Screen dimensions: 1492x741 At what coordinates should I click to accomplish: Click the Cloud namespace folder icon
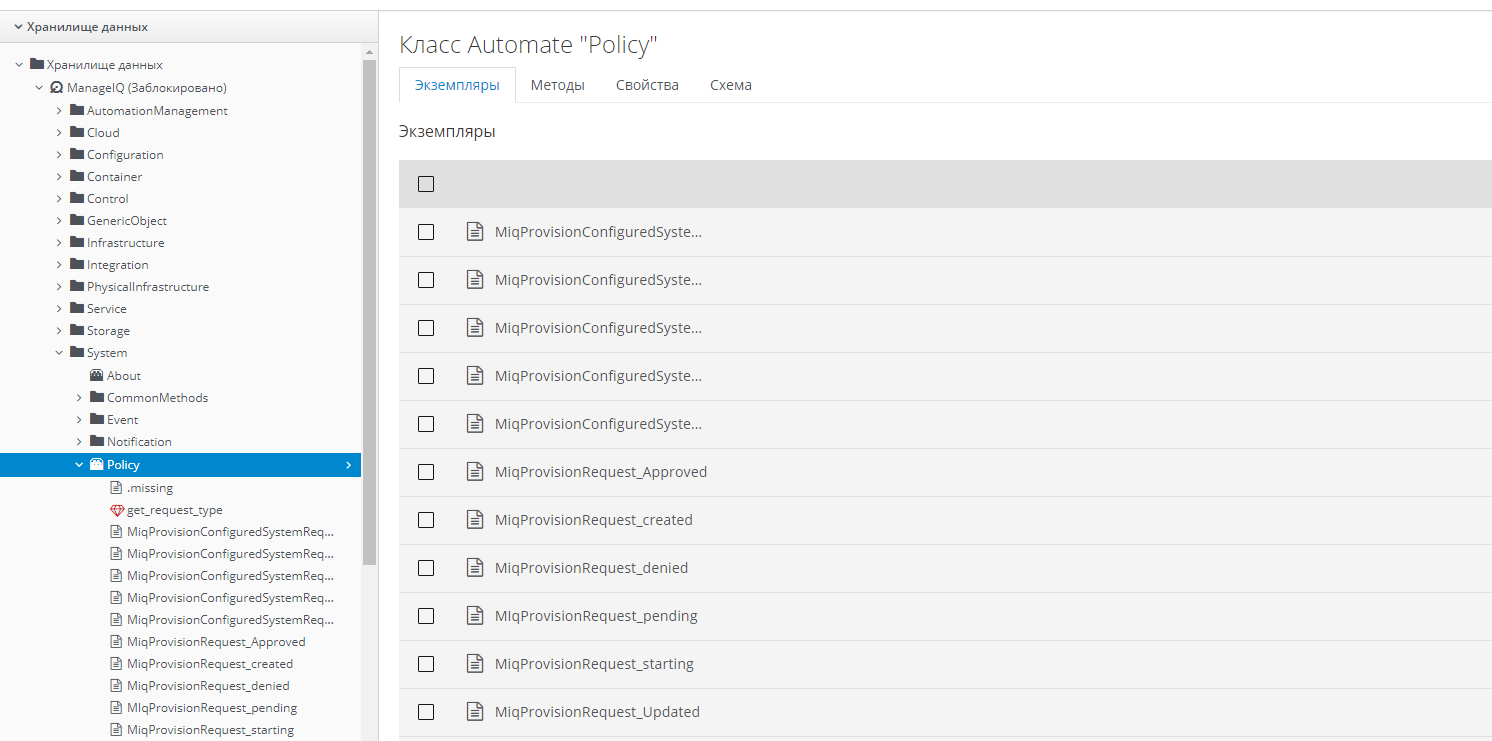77,132
